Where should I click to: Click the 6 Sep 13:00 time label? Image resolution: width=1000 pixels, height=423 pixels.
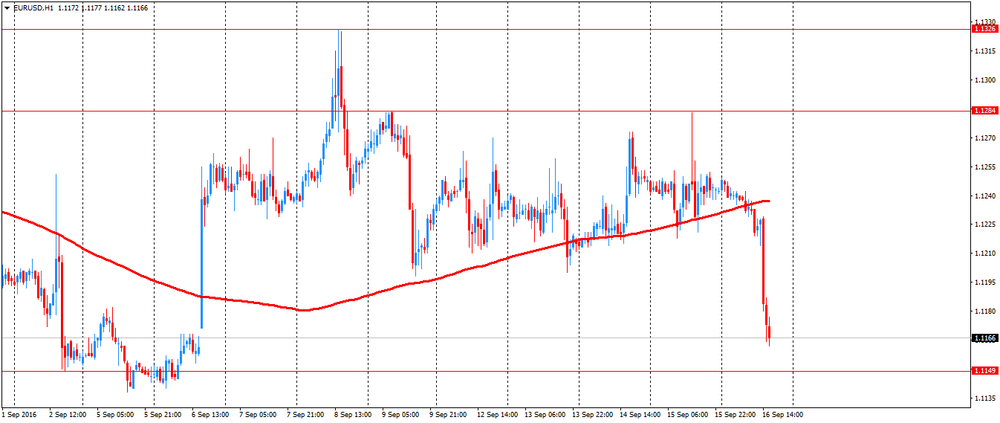(x=210, y=415)
